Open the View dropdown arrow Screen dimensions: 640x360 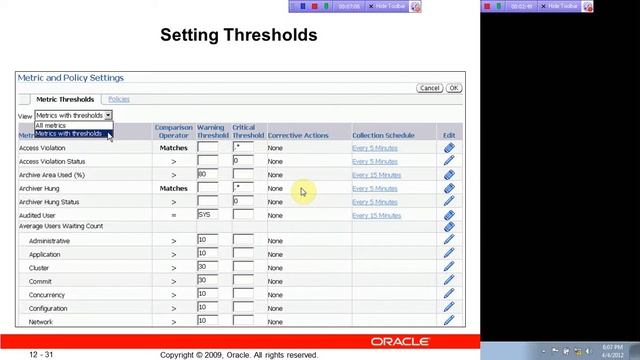[x=108, y=116]
